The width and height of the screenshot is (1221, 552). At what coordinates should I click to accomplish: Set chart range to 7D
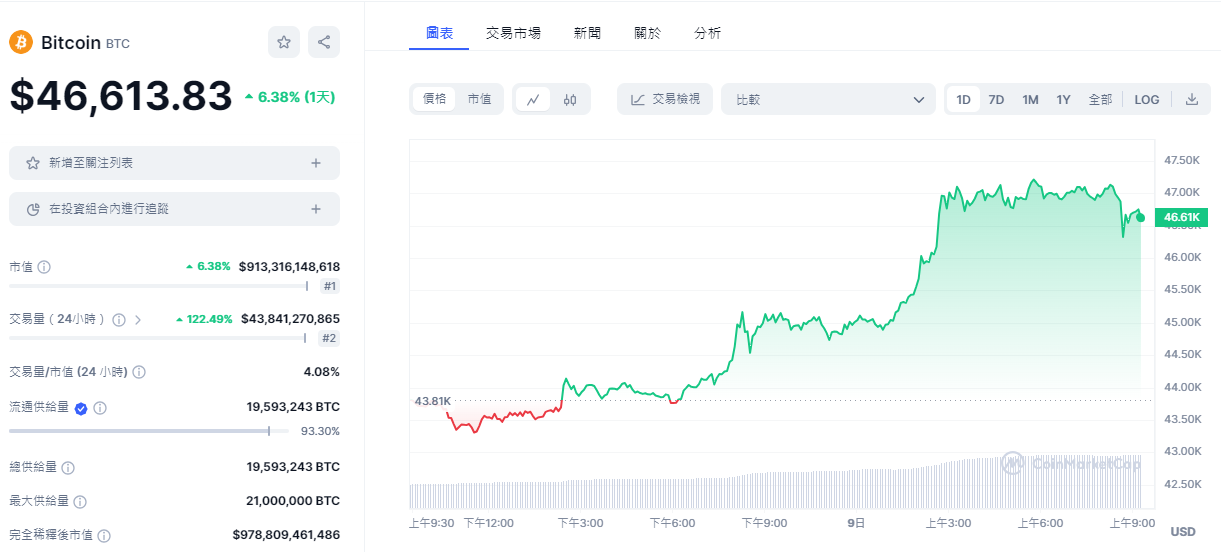tap(996, 99)
